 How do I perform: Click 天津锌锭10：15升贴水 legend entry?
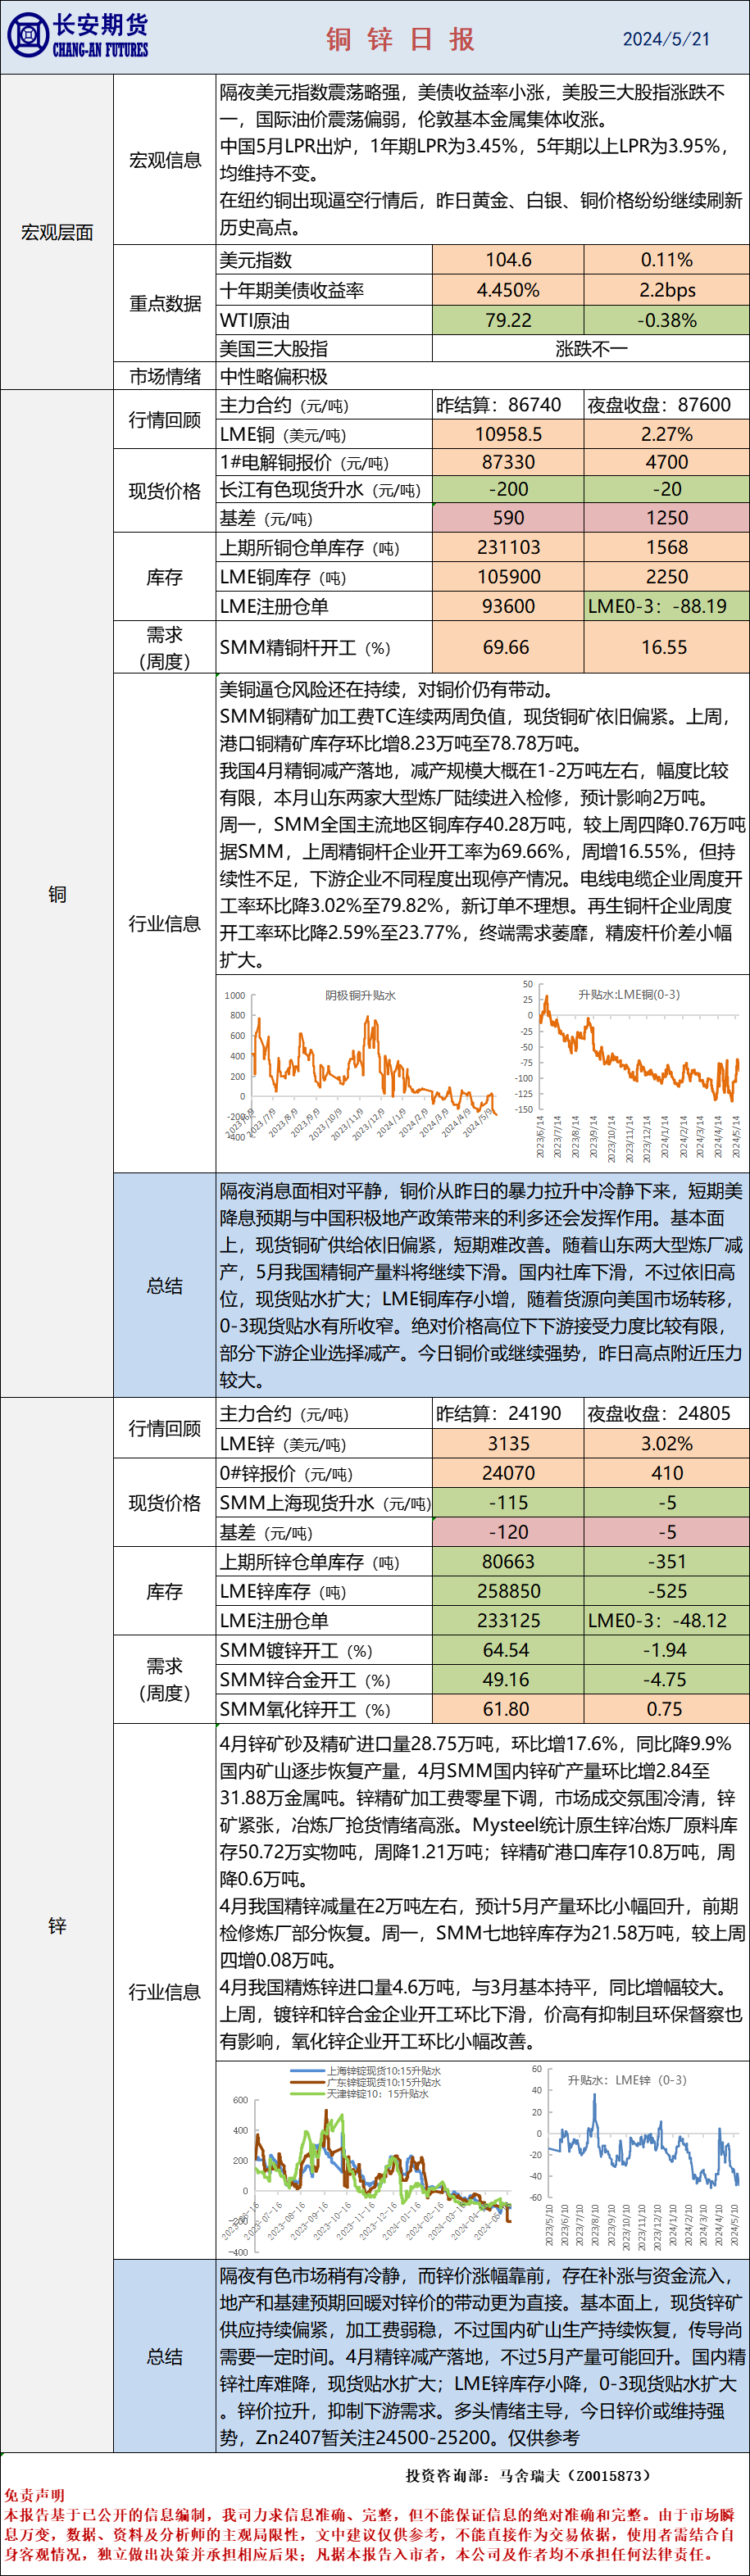pyautogui.click(x=360, y=2093)
